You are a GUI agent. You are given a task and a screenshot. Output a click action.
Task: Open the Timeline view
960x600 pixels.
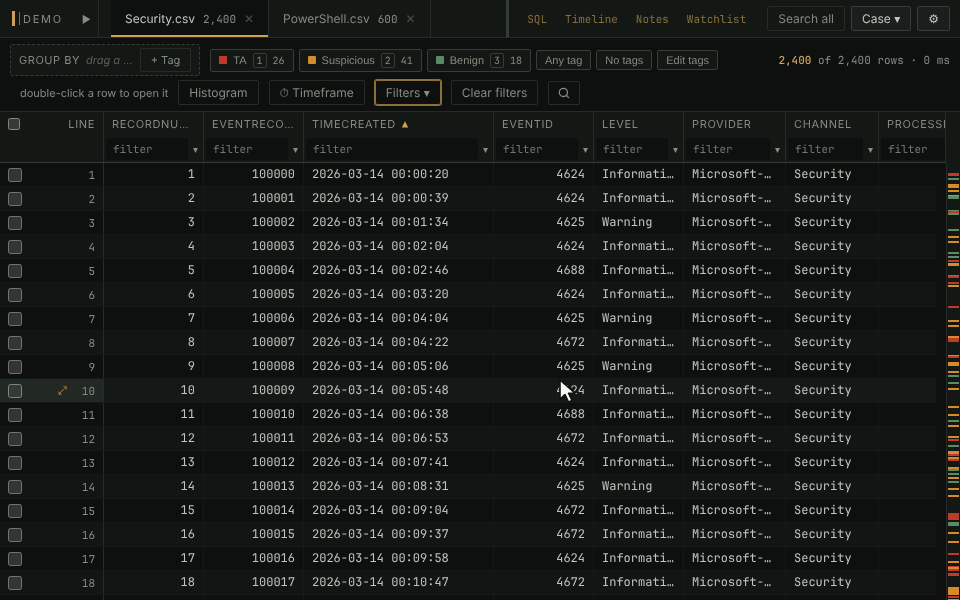pos(591,20)
